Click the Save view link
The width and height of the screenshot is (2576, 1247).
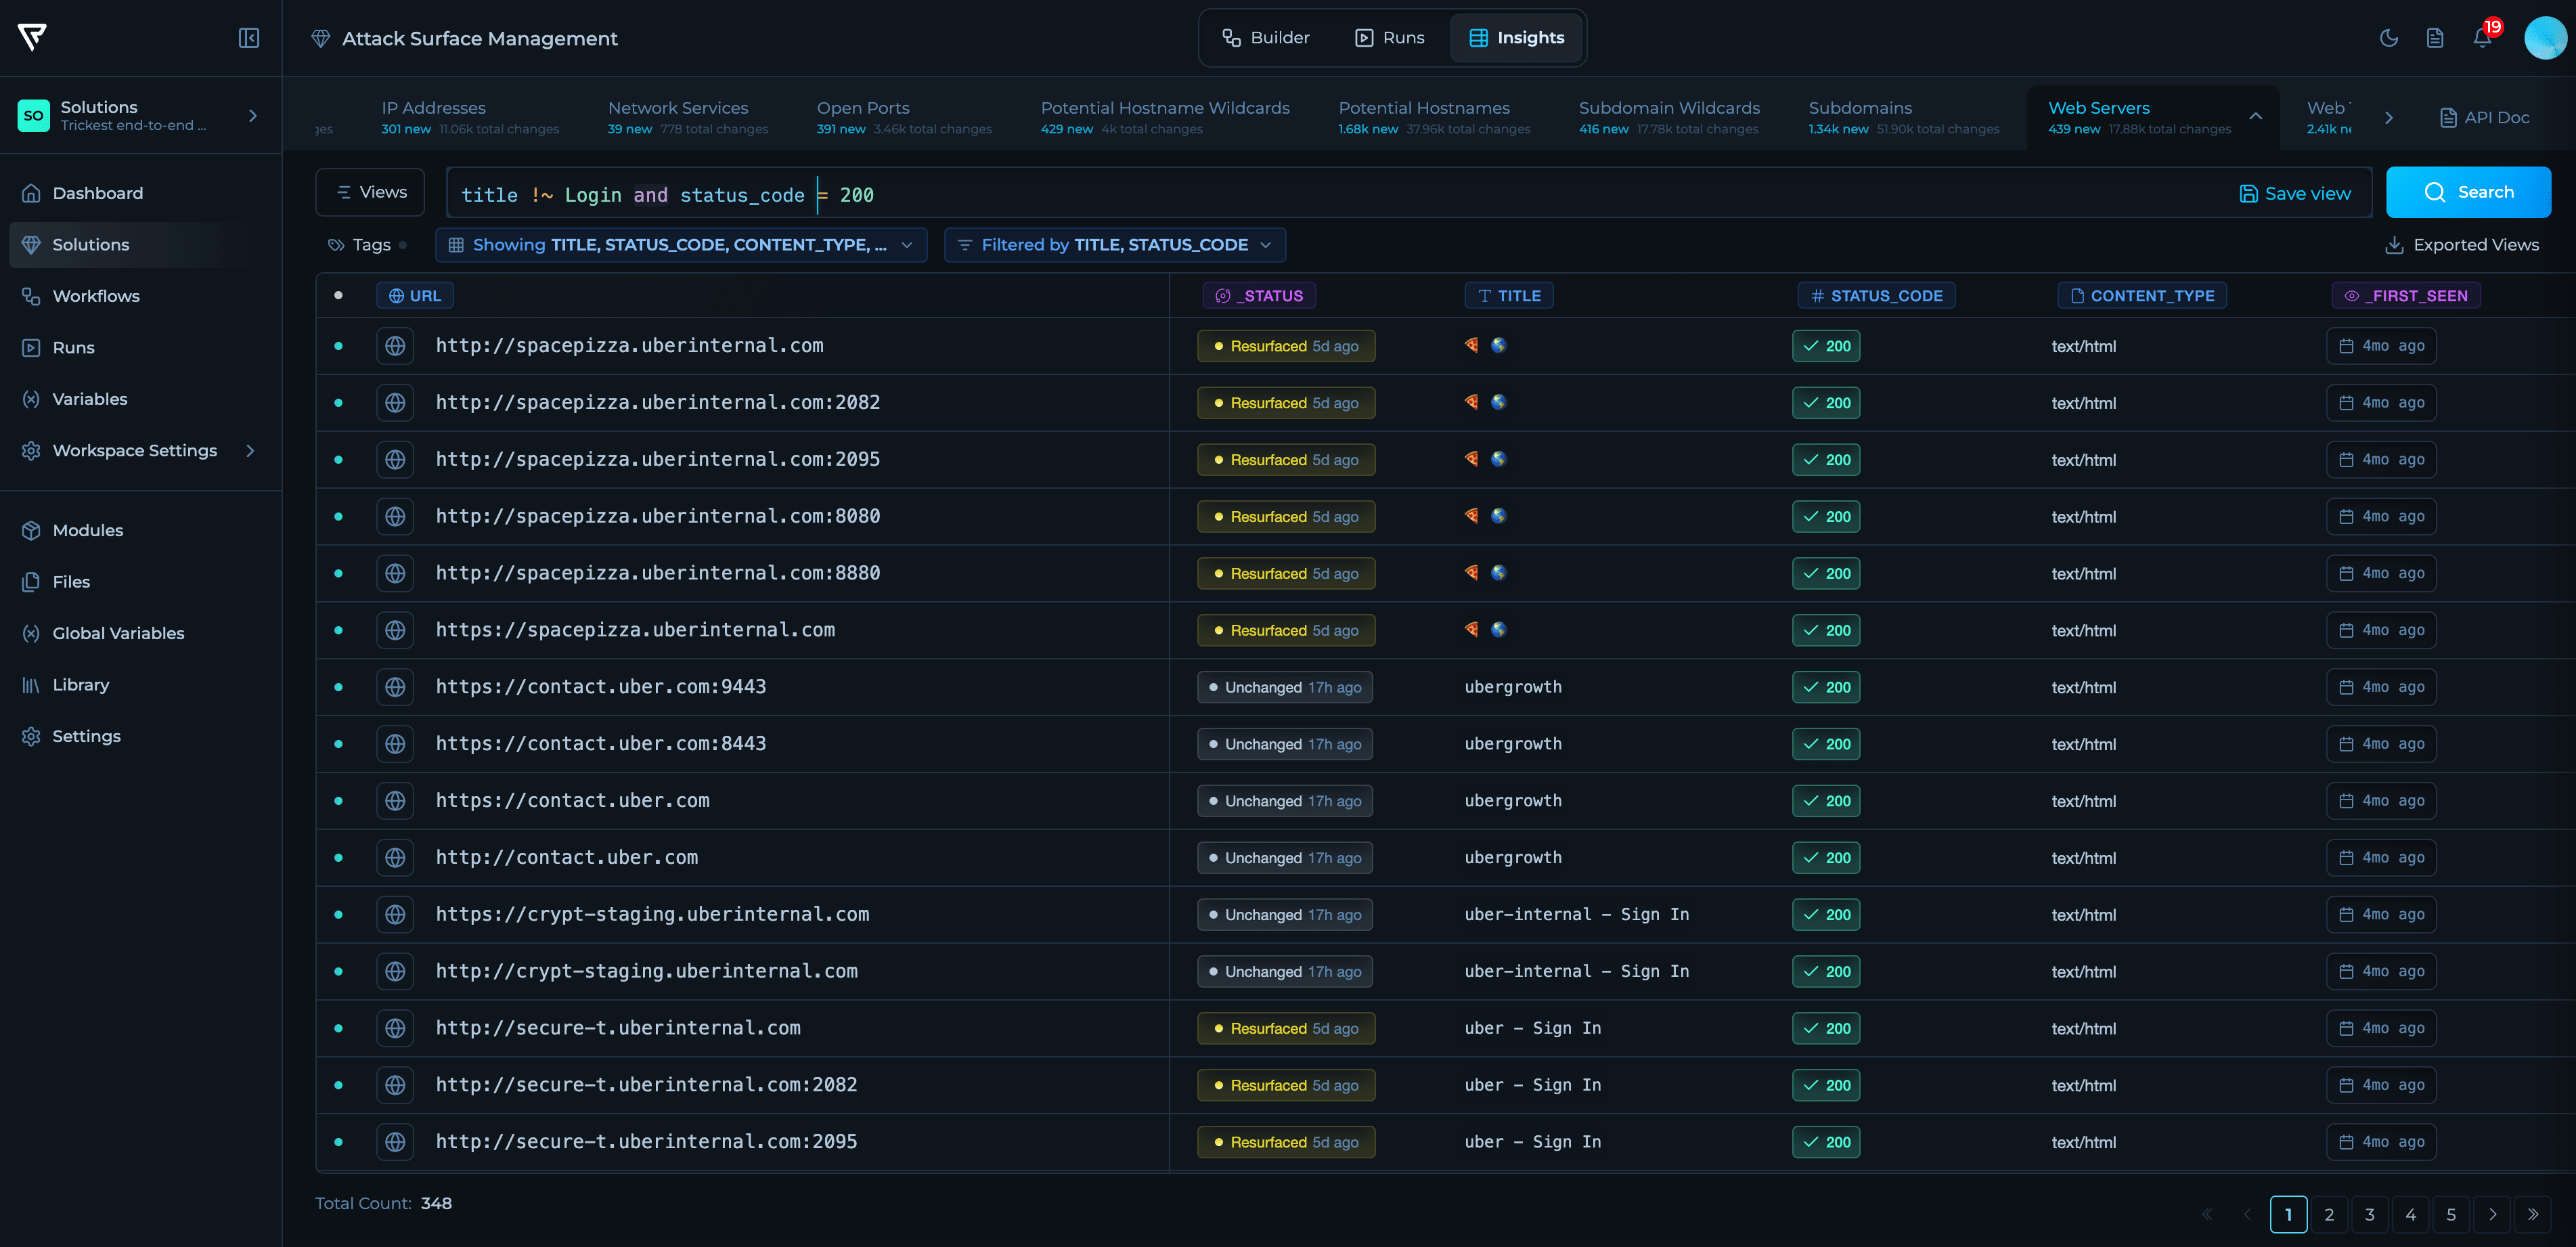click(2295, 194)
